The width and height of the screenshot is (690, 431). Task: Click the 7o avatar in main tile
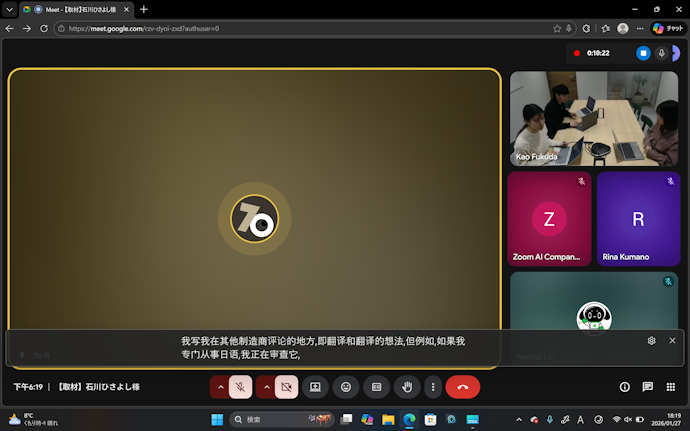point(254,219)
